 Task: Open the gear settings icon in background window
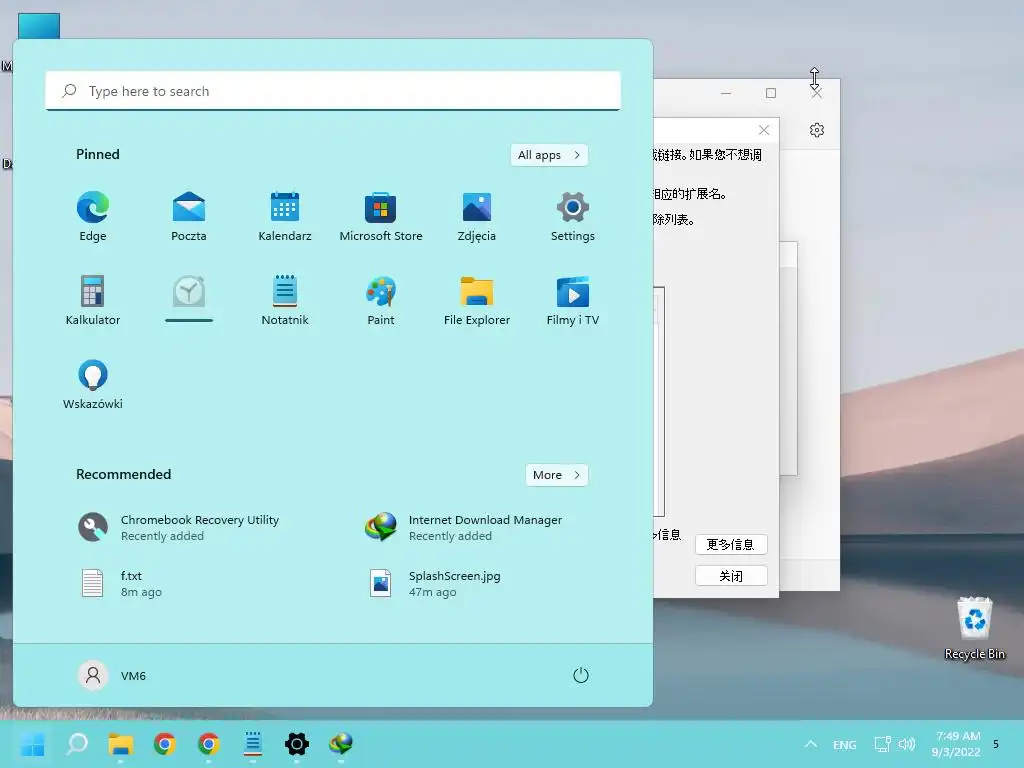(816, 130)
